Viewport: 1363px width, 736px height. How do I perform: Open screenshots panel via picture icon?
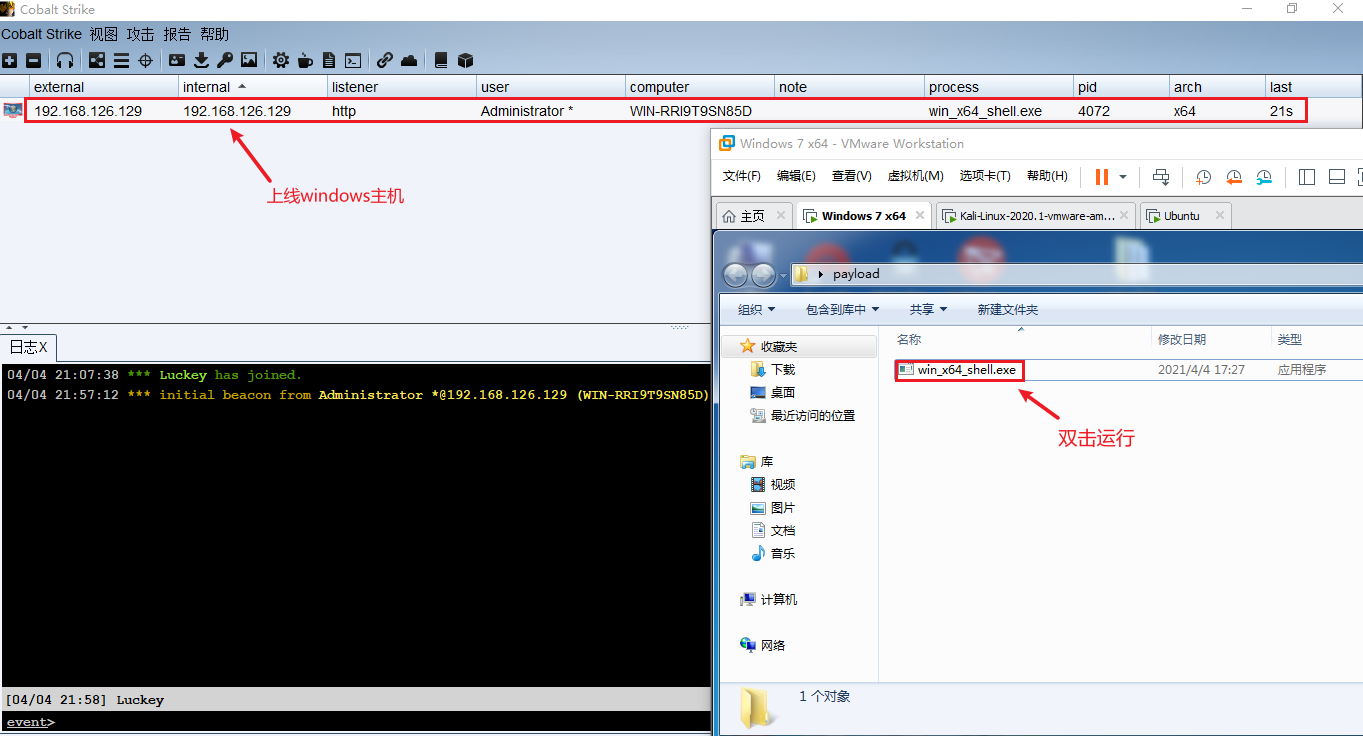coord(248,60)
